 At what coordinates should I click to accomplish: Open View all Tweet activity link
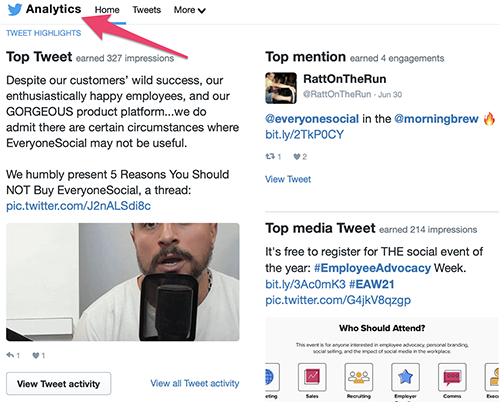[195, 383]
